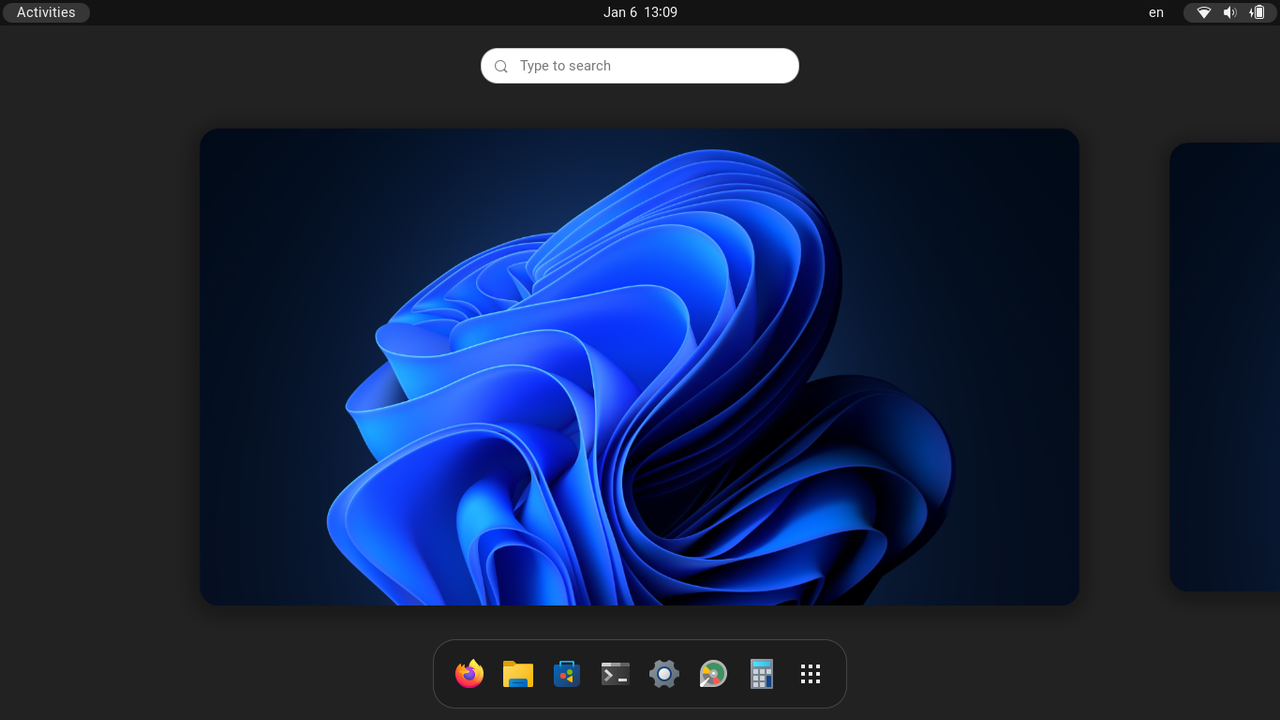Focus the 'Type to search' field
Screen dimensions: 1280x720
[640, 66]
